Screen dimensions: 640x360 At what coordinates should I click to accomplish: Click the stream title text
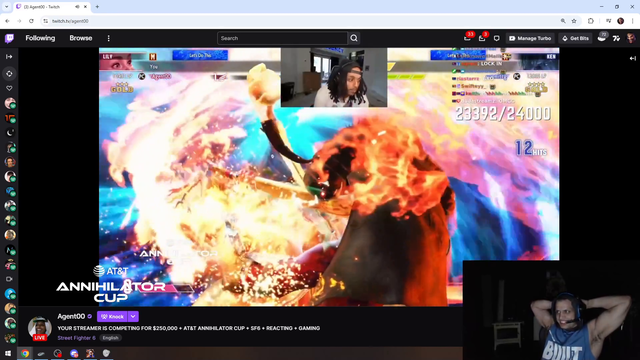(x=189, y=328)
